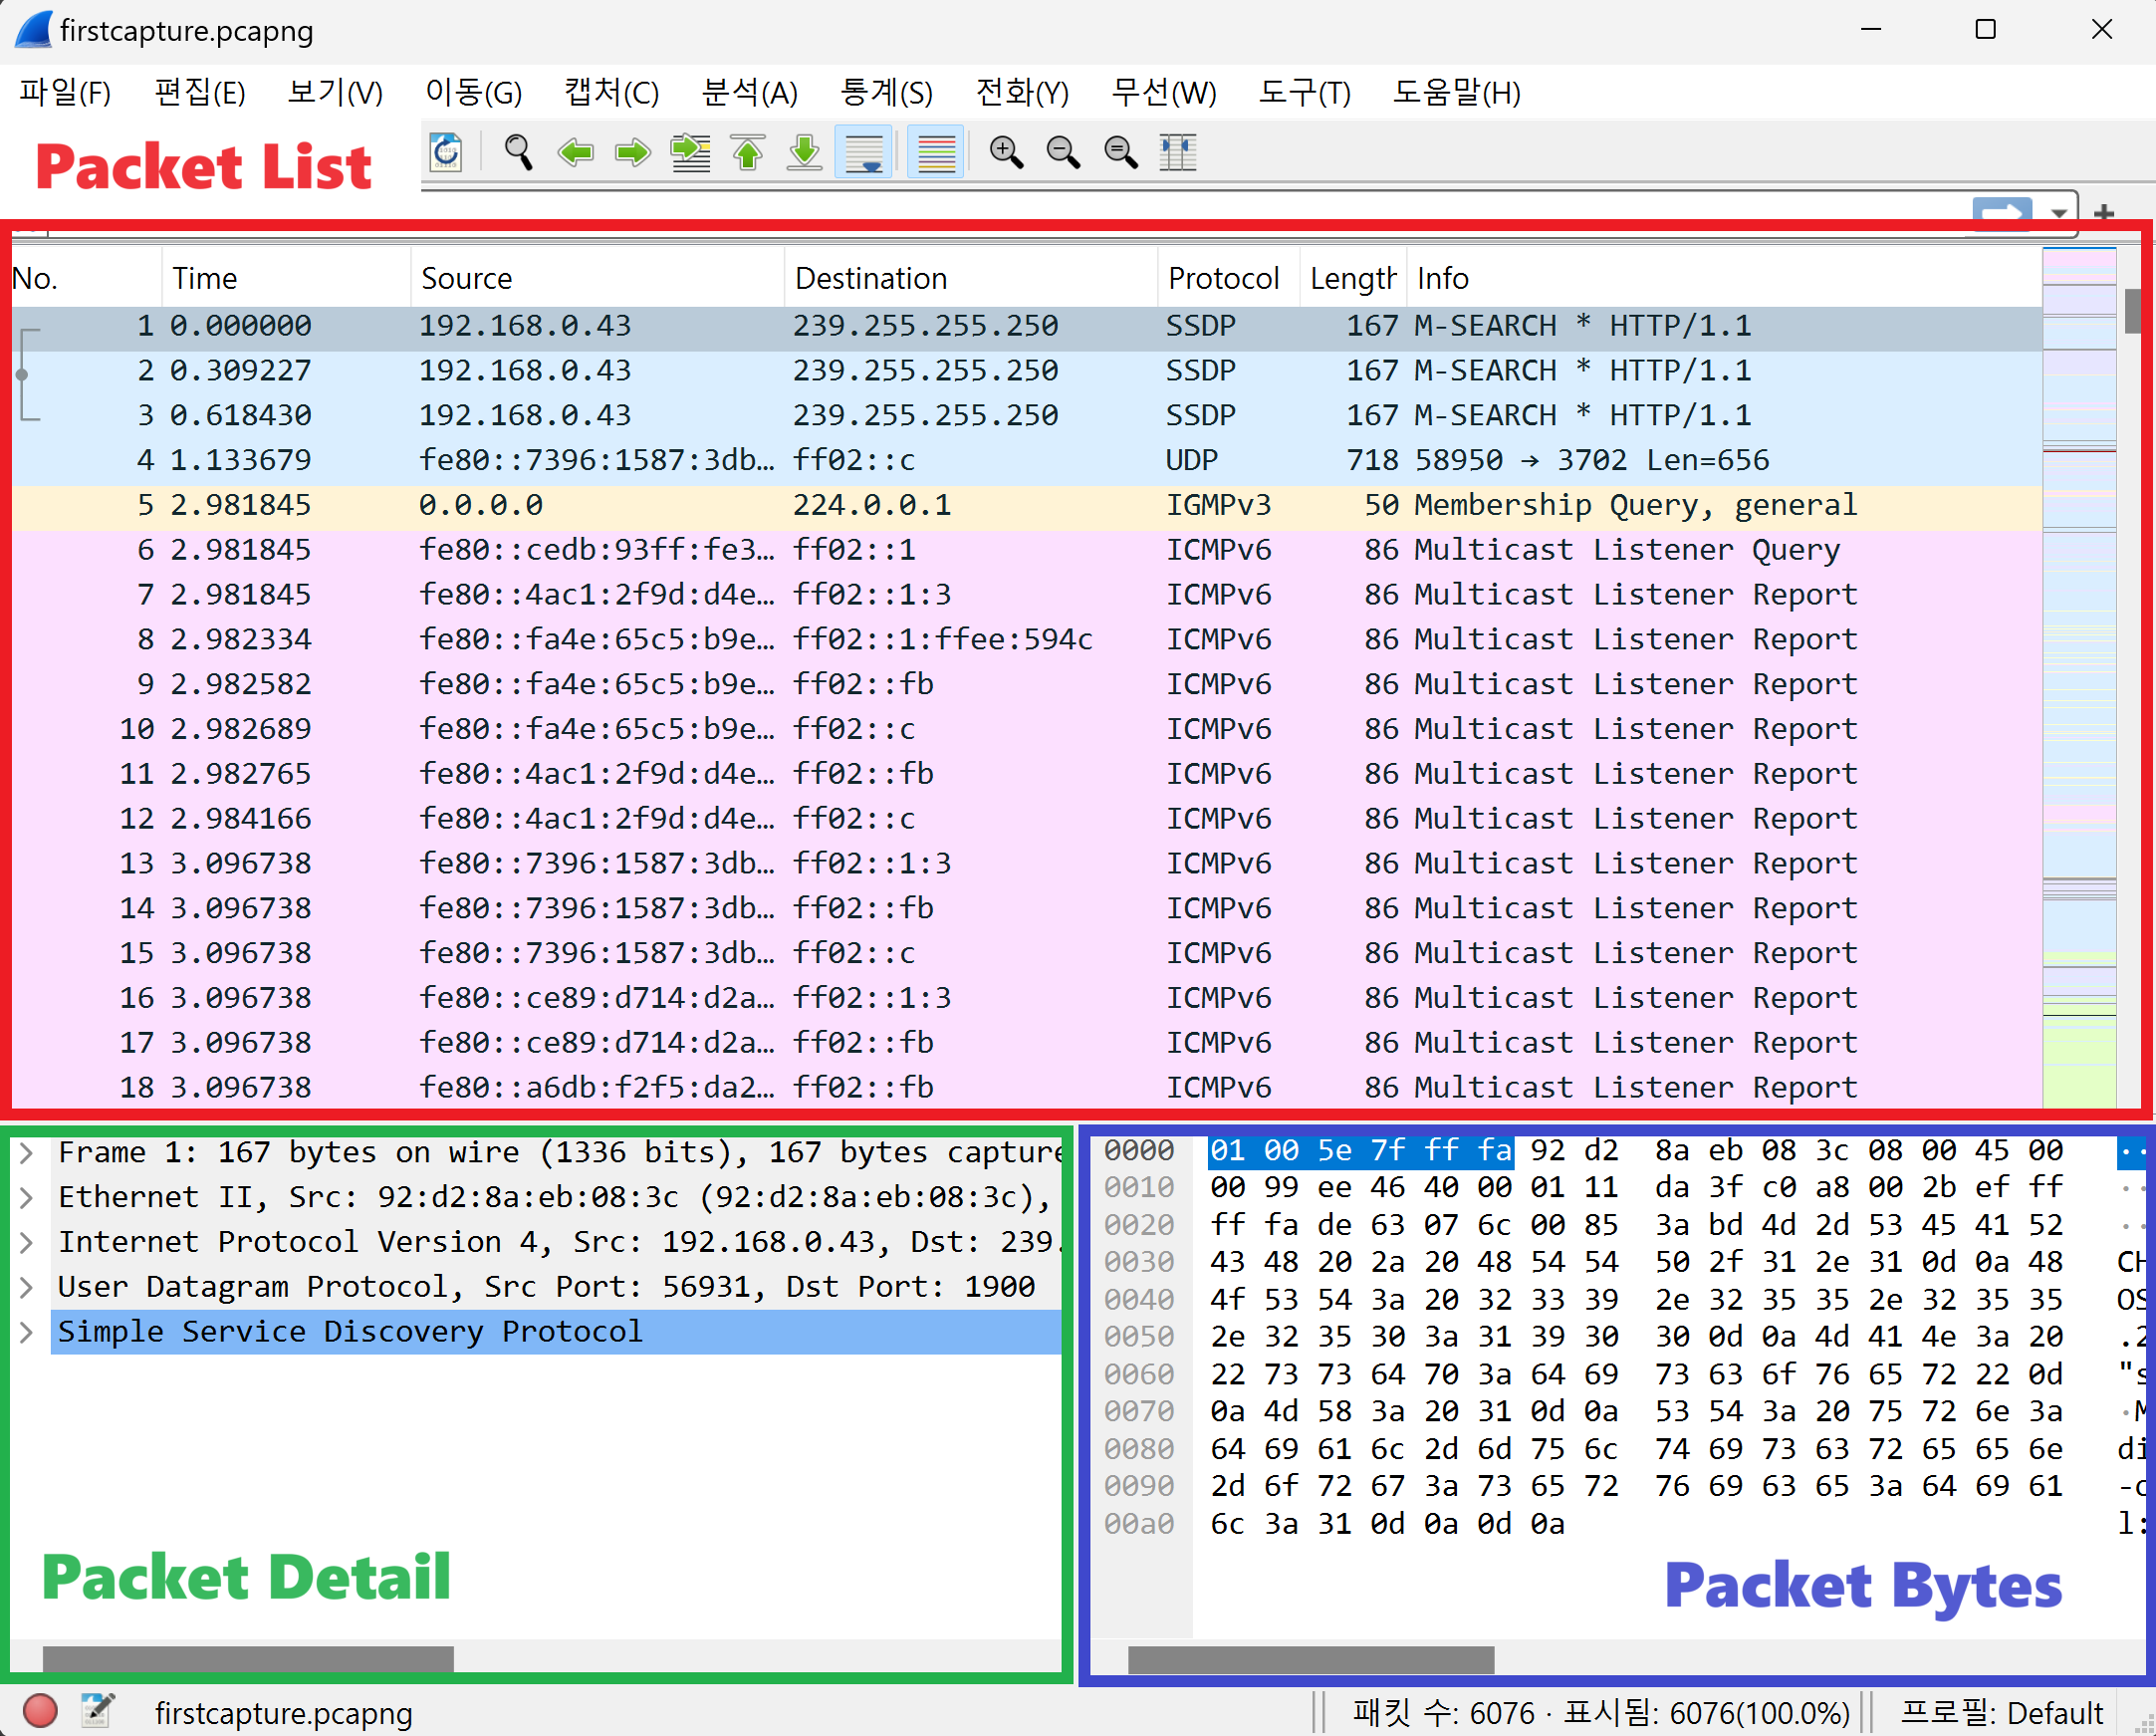Sort by the Protocol column header
This screenshot has height=1736, width=2156.
[1223, 278]
